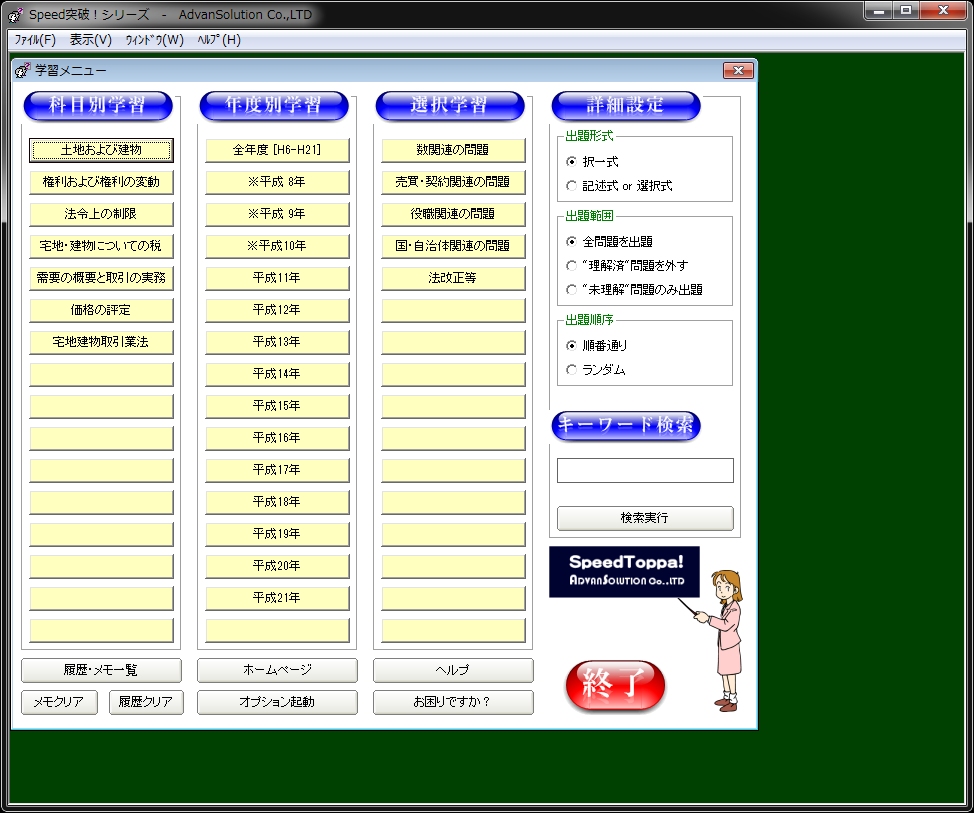Close the 学習メニュー inner window
The image size is (974, 813).
(737, 71)
